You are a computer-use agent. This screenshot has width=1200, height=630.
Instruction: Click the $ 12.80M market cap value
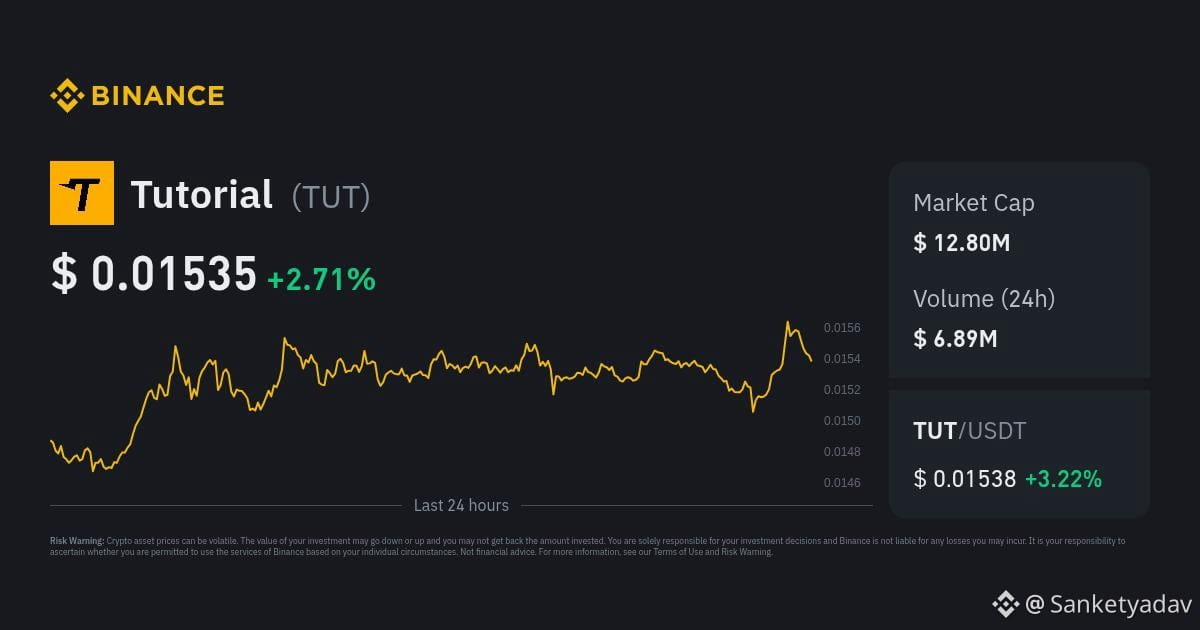pyautogui.click(x=962, y=242)
